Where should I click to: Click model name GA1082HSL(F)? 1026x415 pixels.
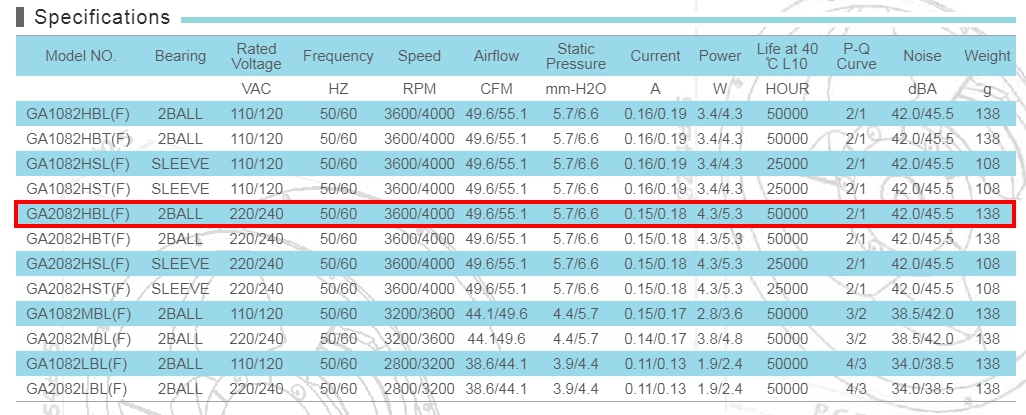[78, 164]
